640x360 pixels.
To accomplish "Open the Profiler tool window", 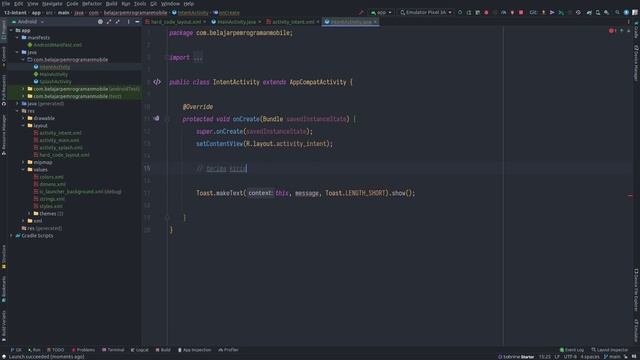I will coord(229,350).
